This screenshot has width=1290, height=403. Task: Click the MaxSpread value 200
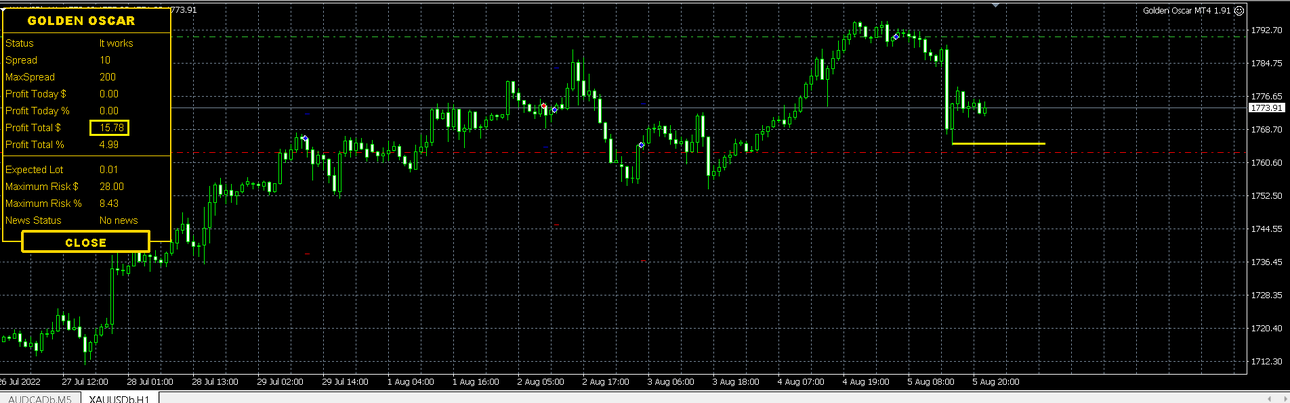coord(107,77)
